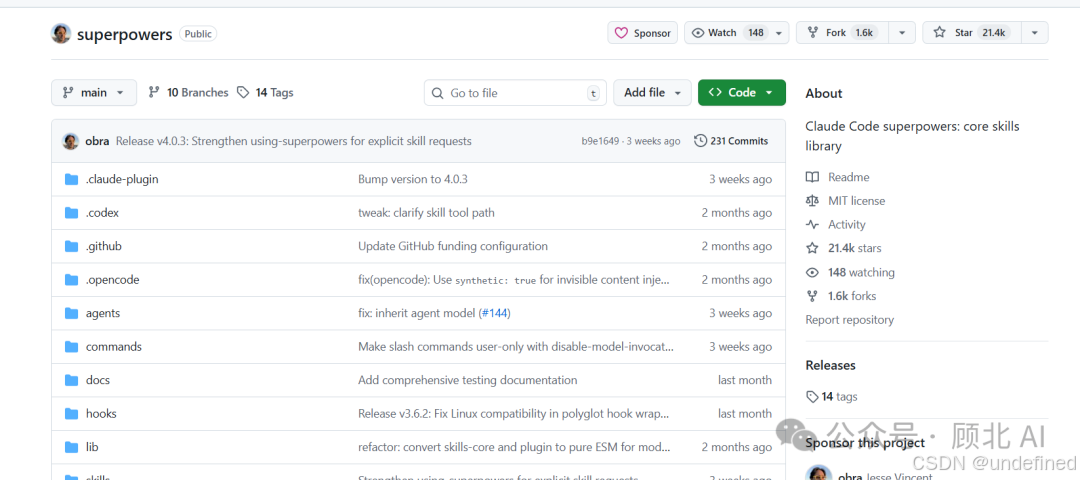Click the hooks folder icon
Screen dimensions: 1080x480
[72, 414]
